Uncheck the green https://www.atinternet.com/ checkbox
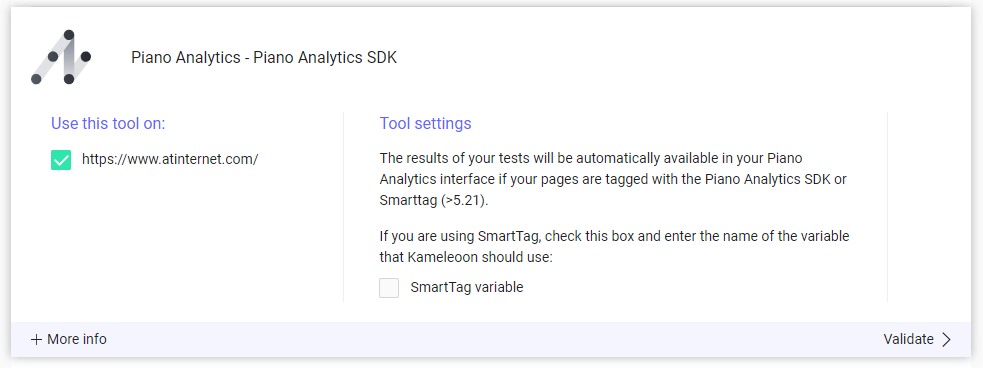The width and height of the screenshot is (983, 368). 61,160
